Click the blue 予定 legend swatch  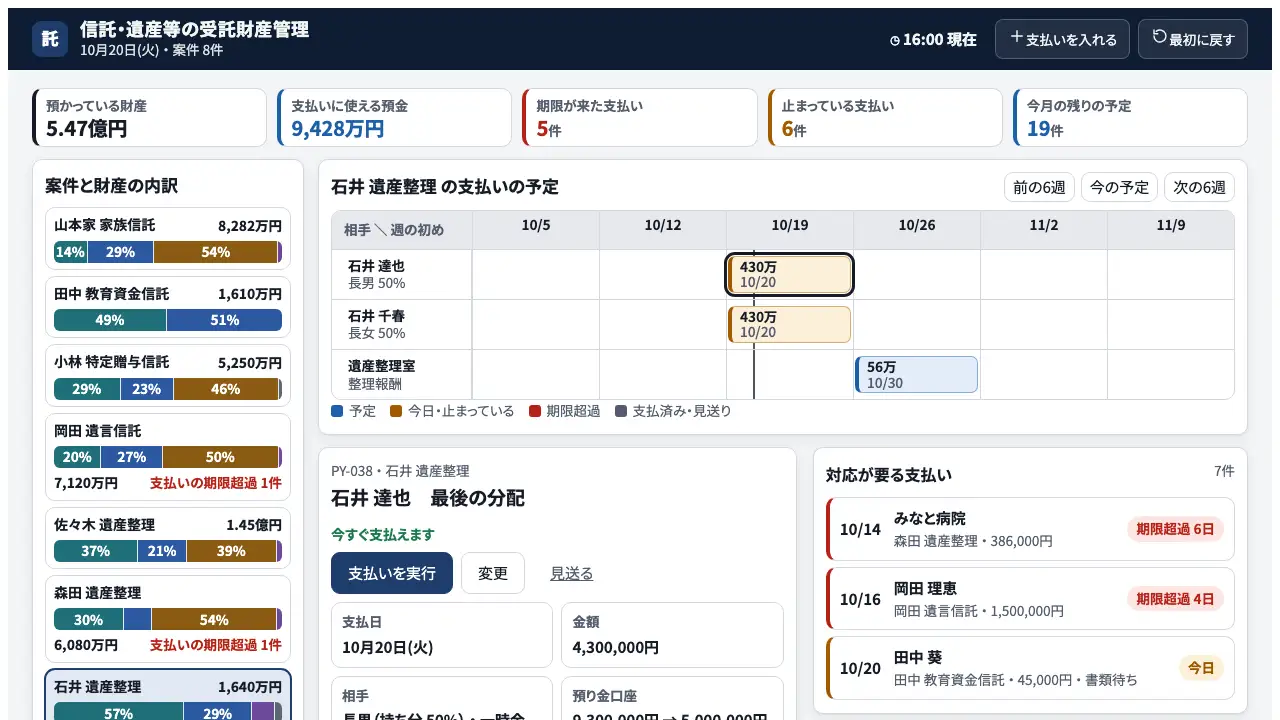[337, 411]
